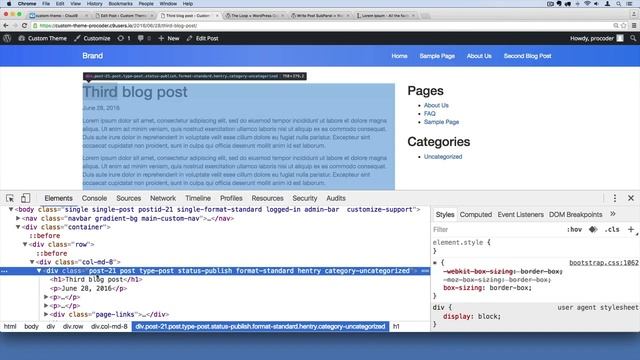Open About Us nav link
640x360 pixels.
coord(479,56)
